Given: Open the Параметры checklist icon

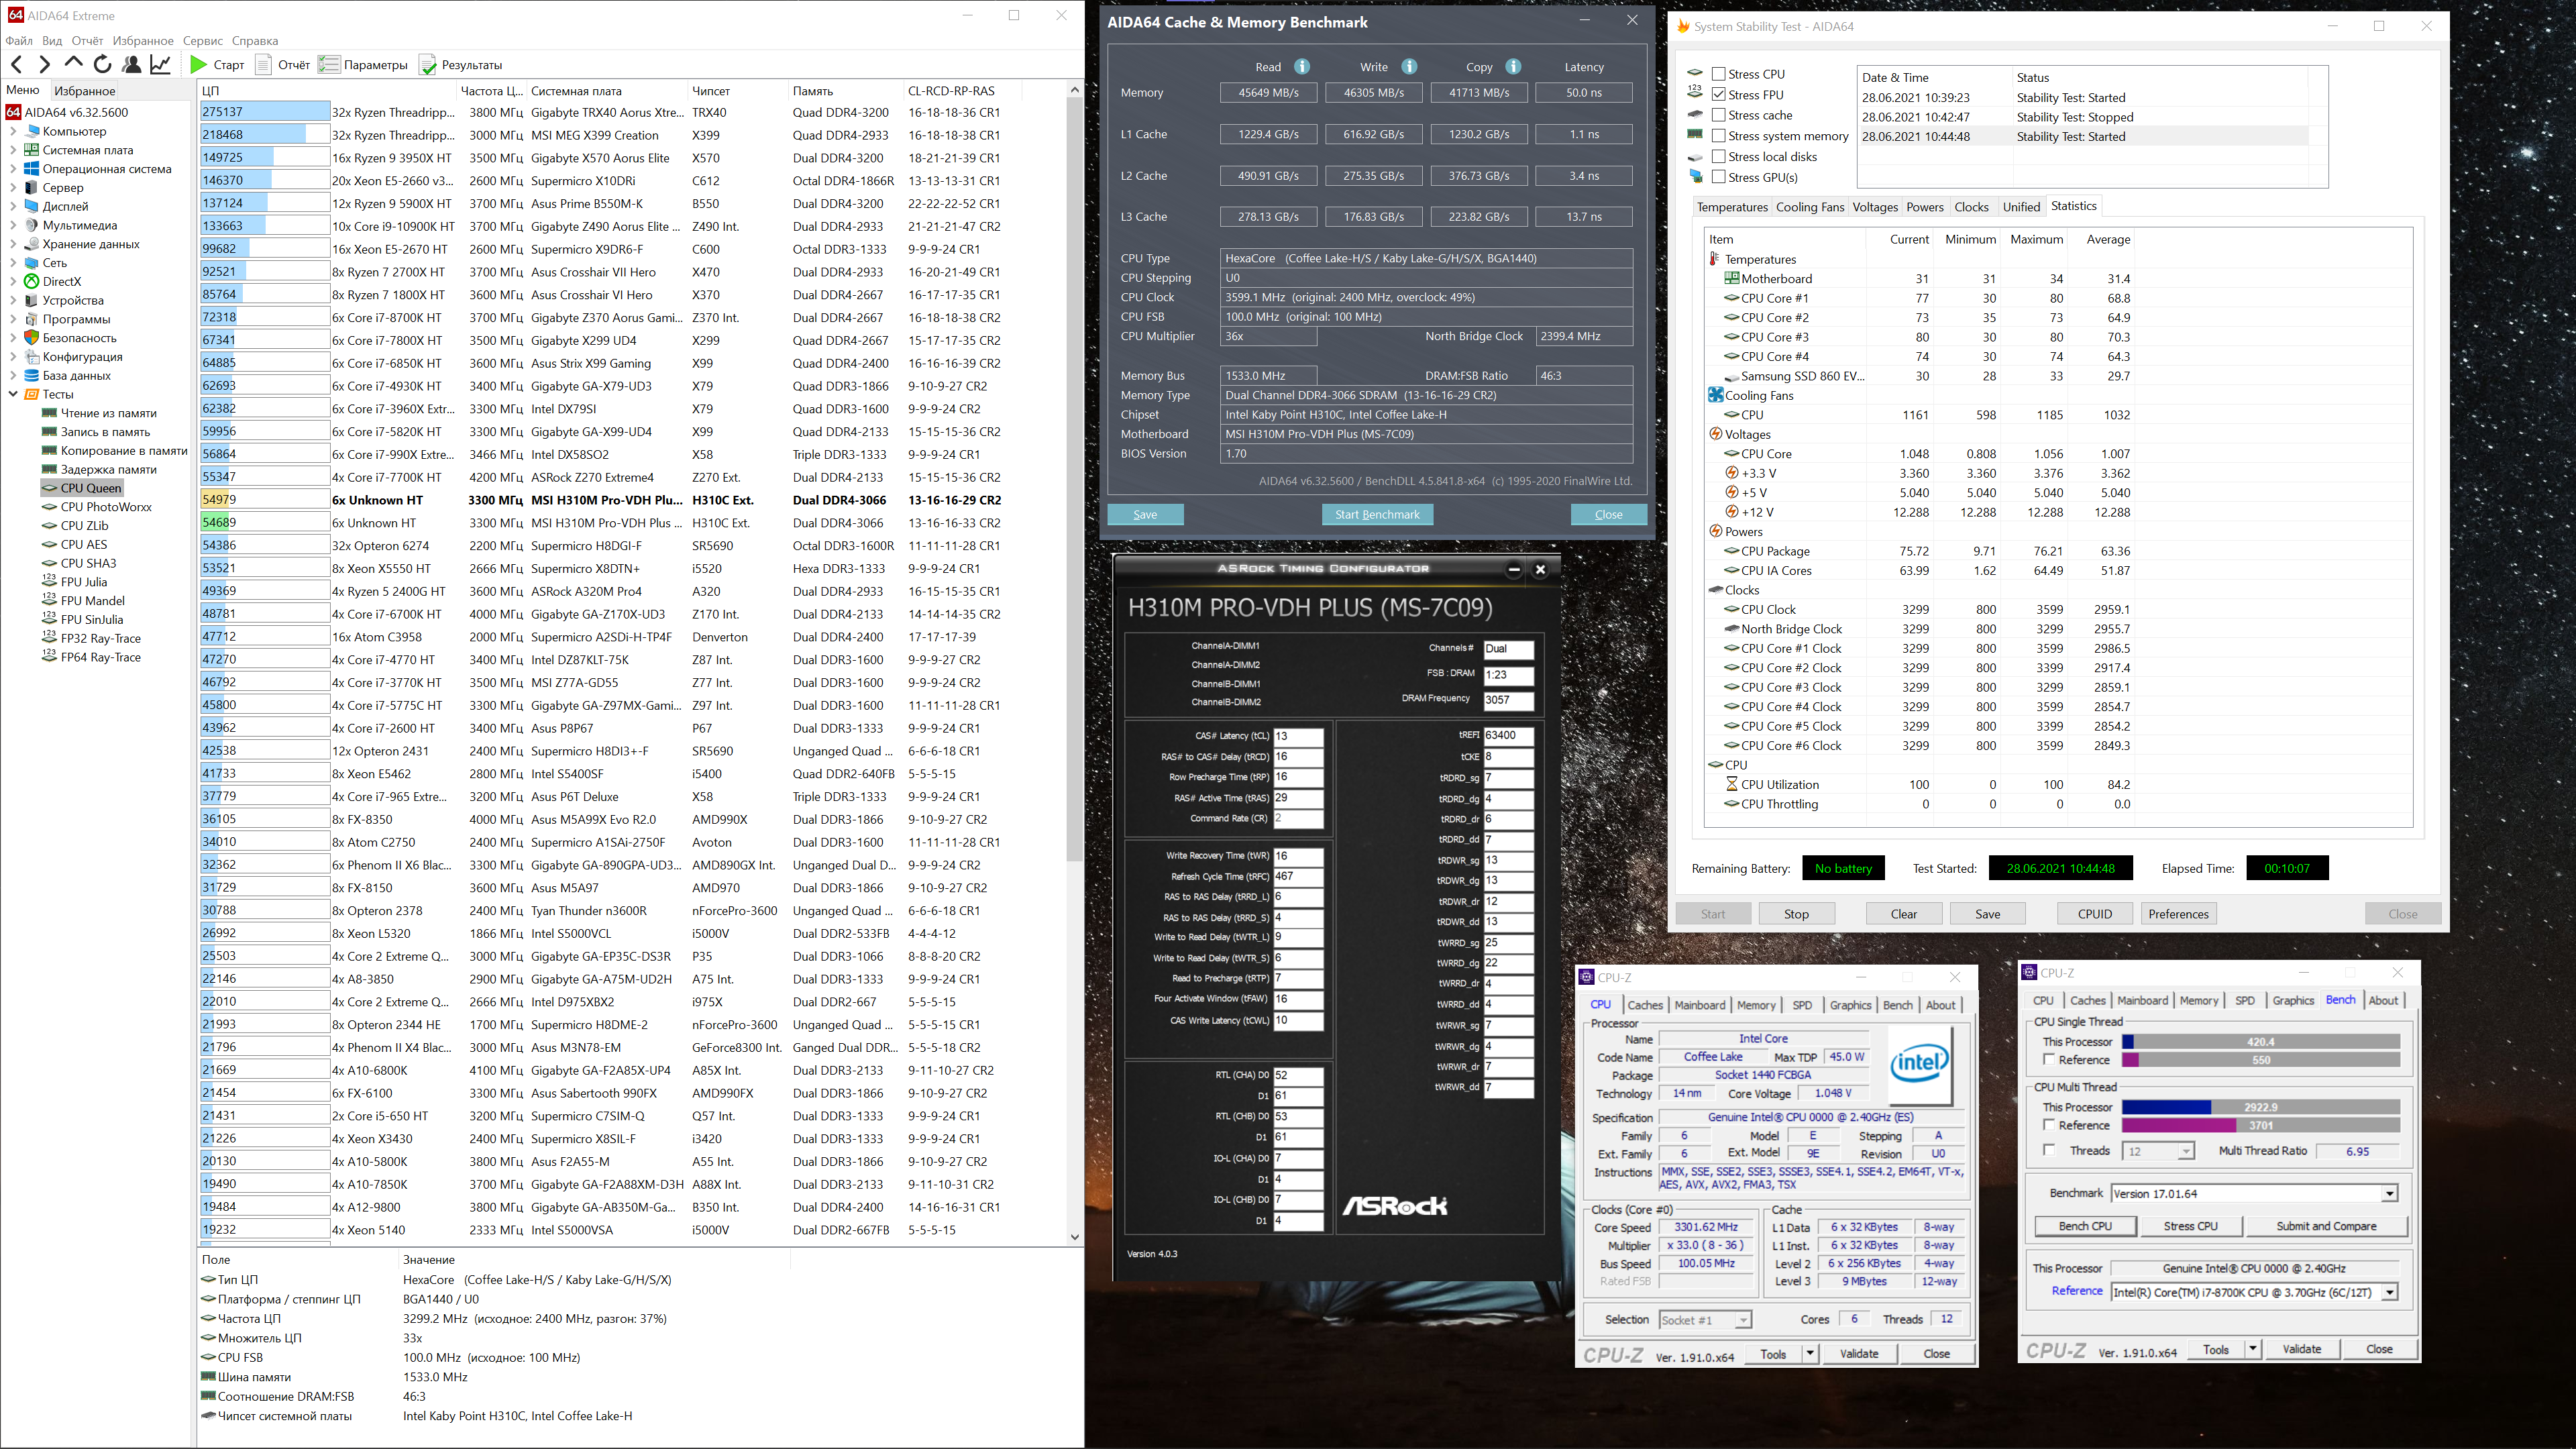Looking at the screenshot, I should tap(329, 65).
